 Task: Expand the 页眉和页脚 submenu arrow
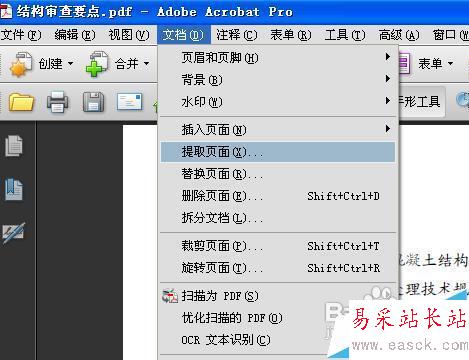387,57
